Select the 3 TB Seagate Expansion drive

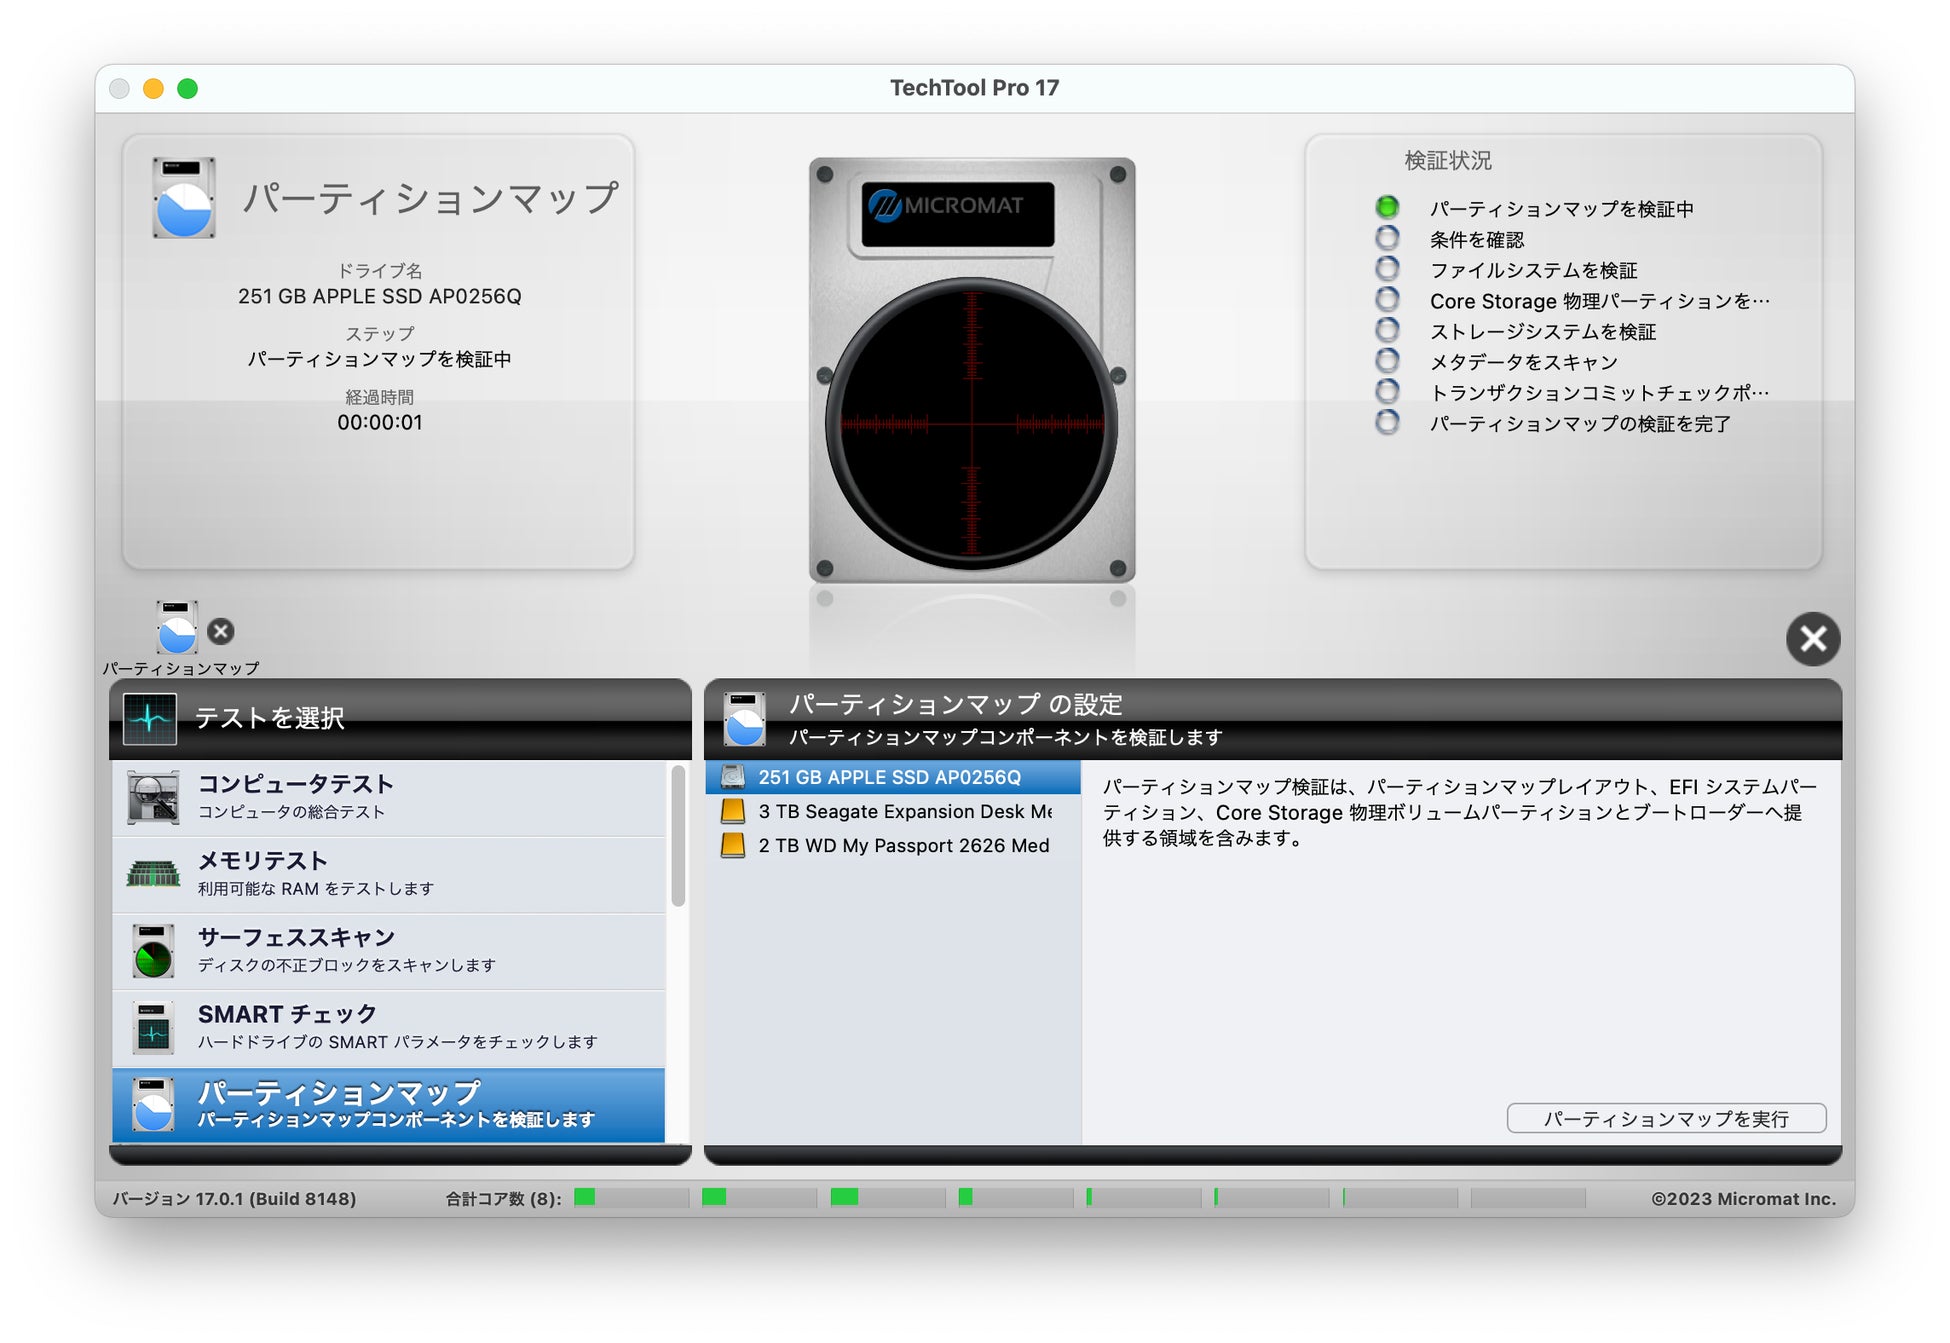pyautogui.click(x=903, y=811)
